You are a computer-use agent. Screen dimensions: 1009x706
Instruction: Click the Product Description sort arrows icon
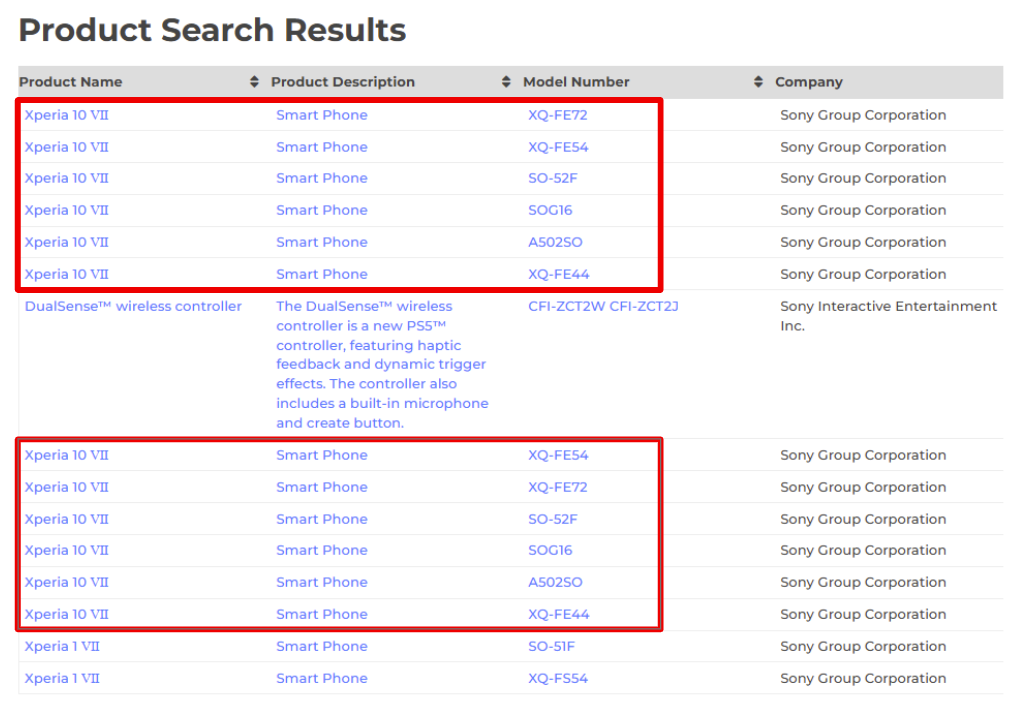[506, 82]
